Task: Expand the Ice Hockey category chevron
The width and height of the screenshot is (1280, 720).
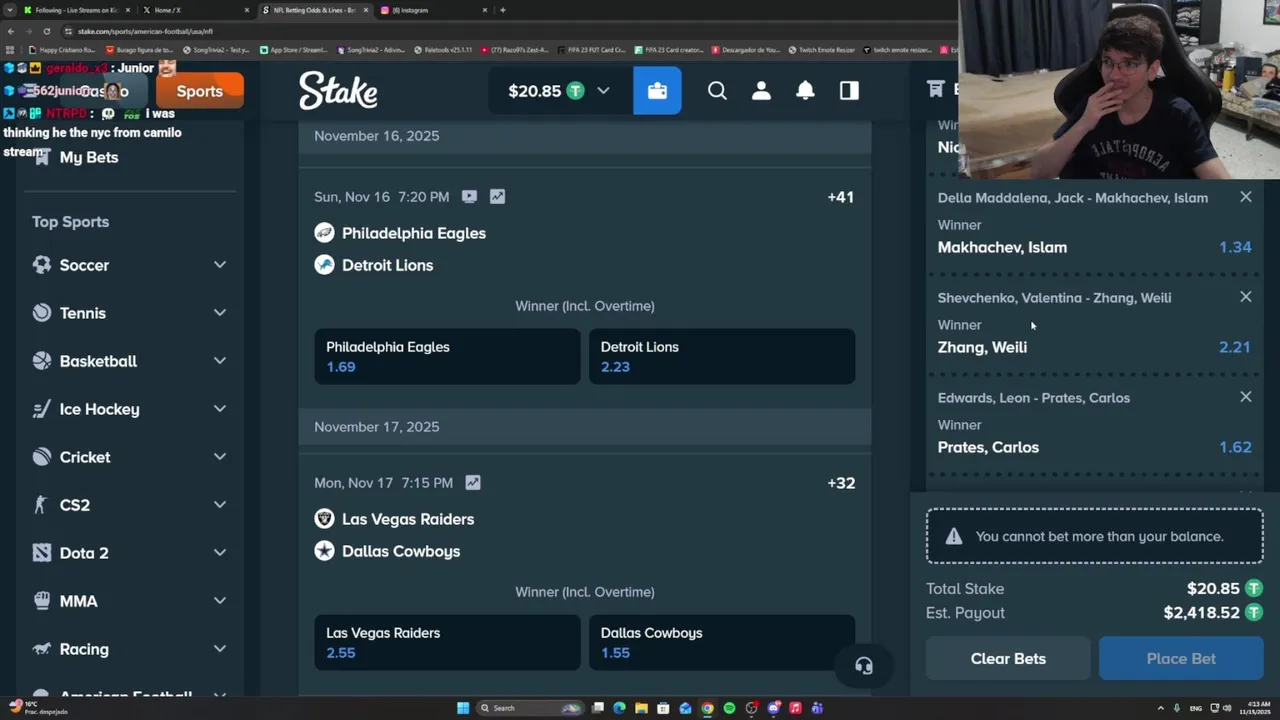Action: 219,409
